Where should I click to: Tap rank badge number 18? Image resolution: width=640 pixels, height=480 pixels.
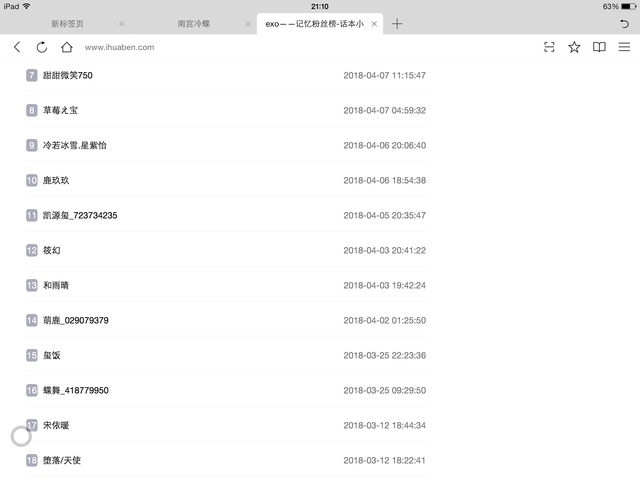pyautogui.click(x=32, y=461)
